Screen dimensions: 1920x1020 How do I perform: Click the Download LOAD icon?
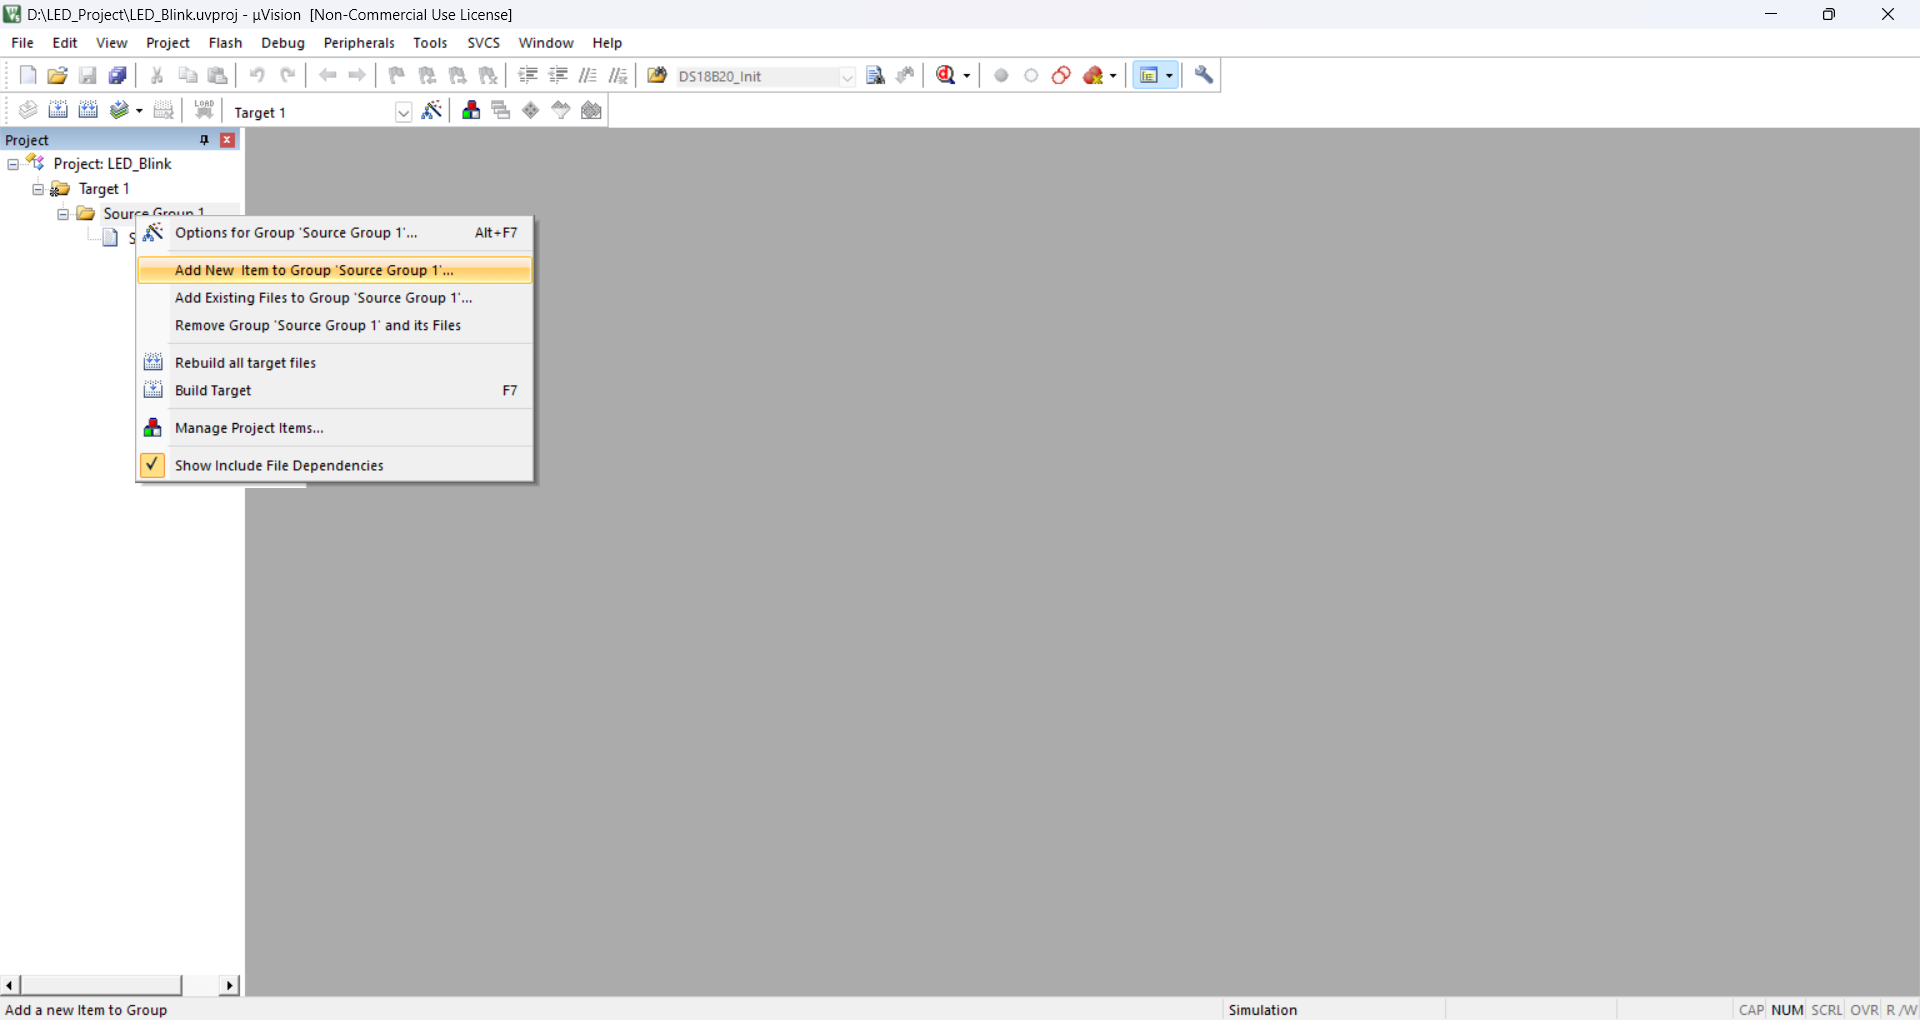point(204,111)
